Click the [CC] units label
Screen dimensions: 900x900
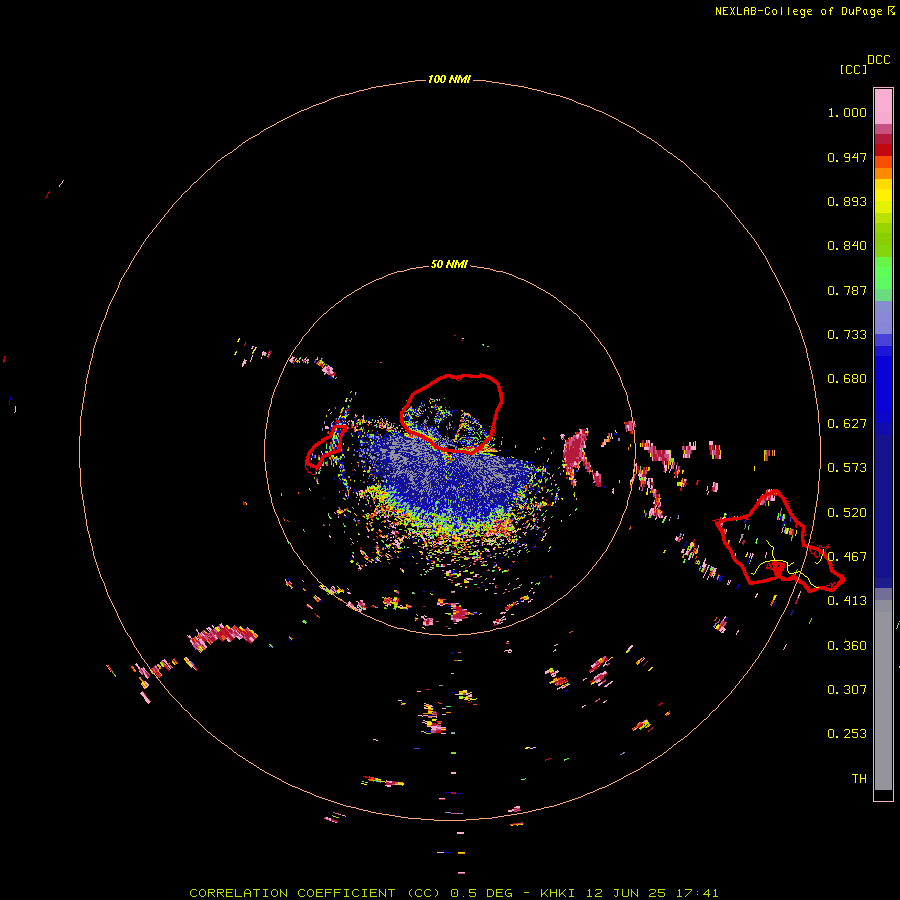[x=854, y=69]
